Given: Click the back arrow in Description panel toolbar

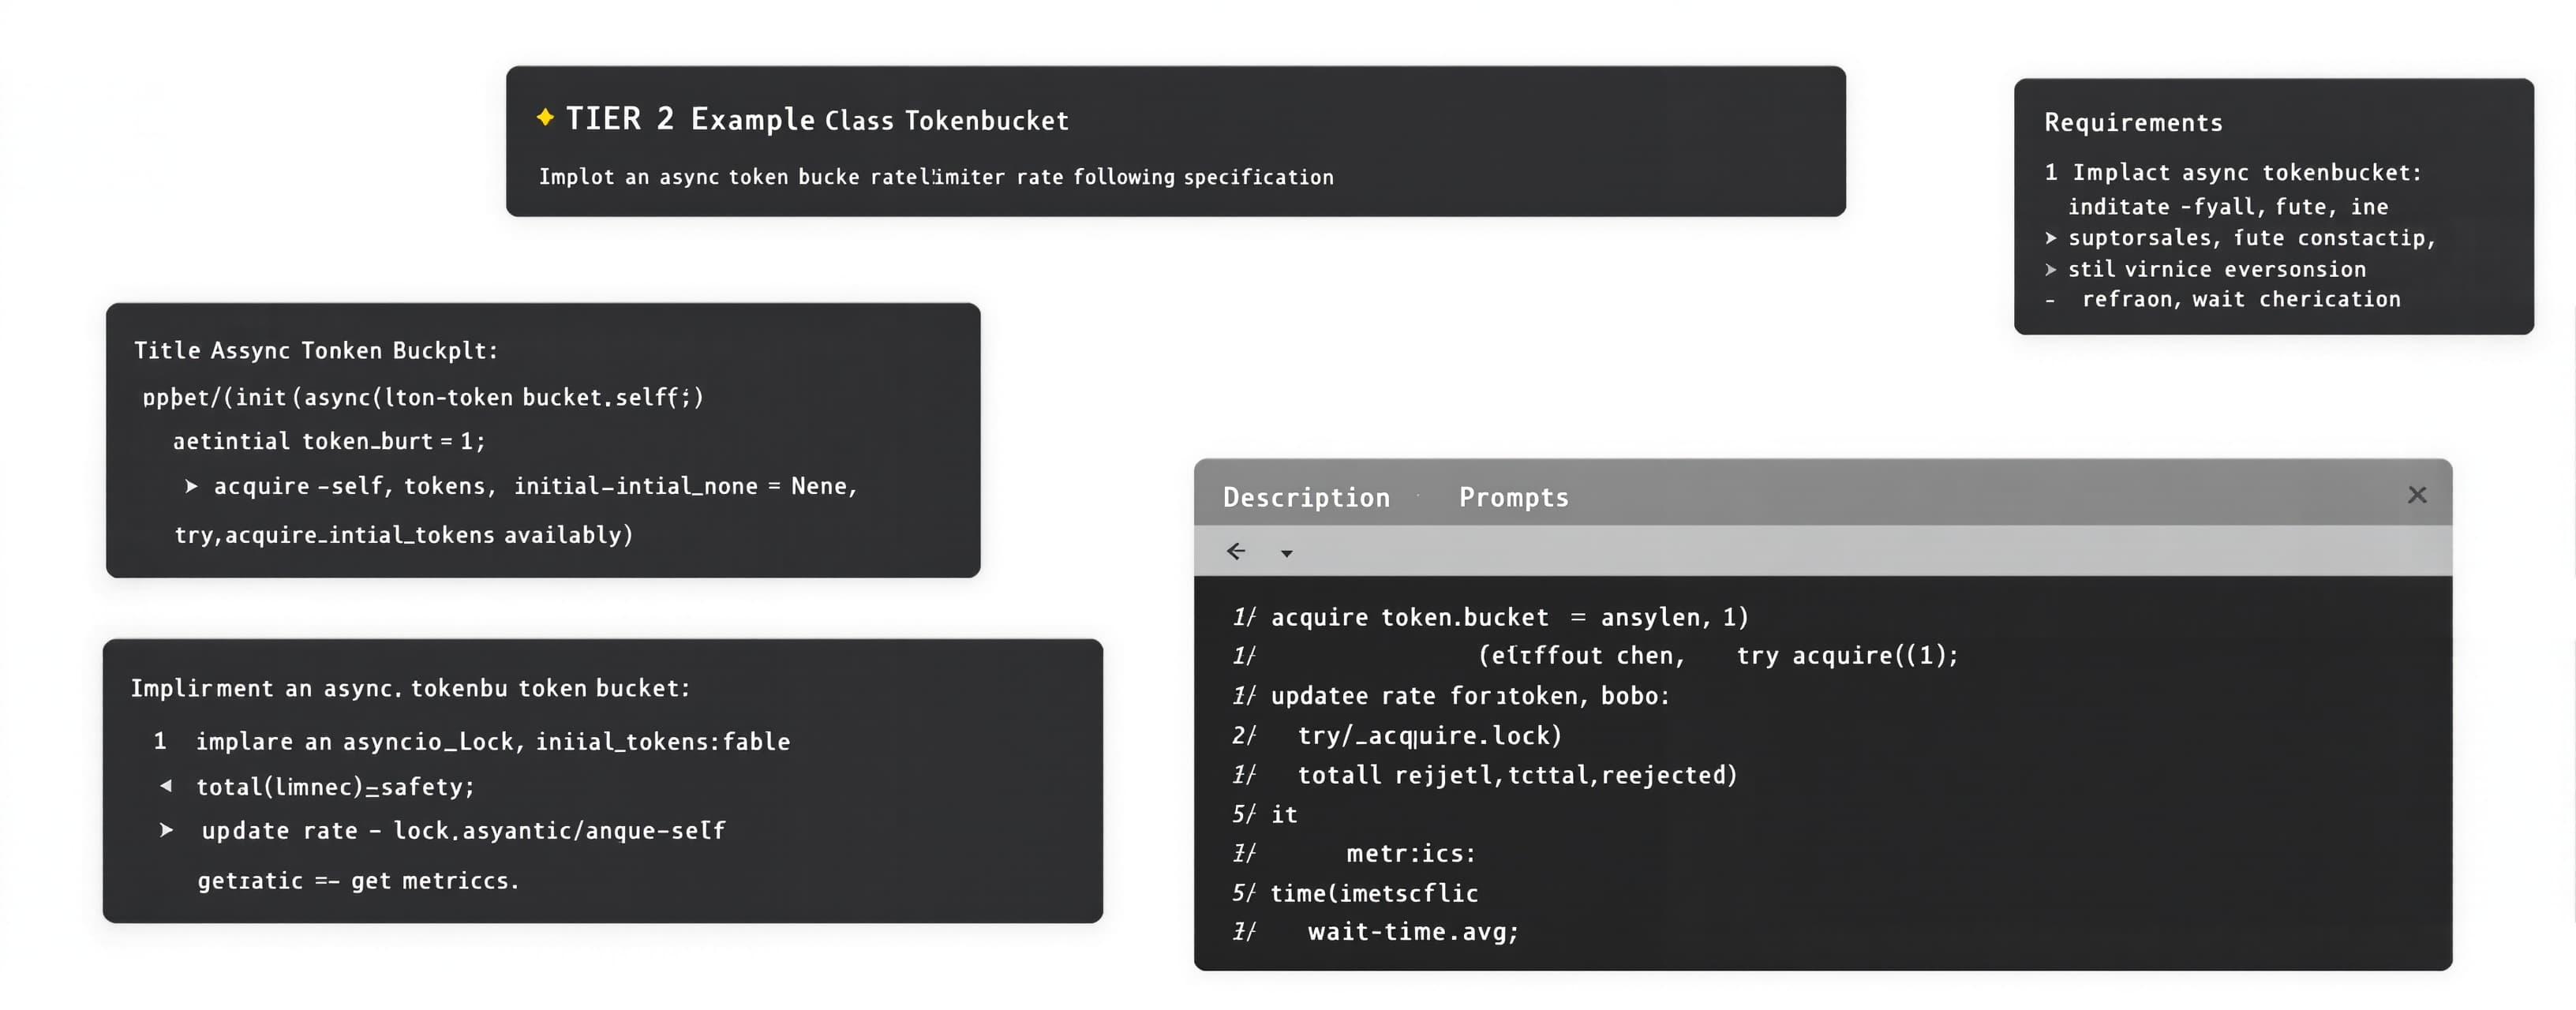Looking at the screenshot, I should pos(1236,551).
